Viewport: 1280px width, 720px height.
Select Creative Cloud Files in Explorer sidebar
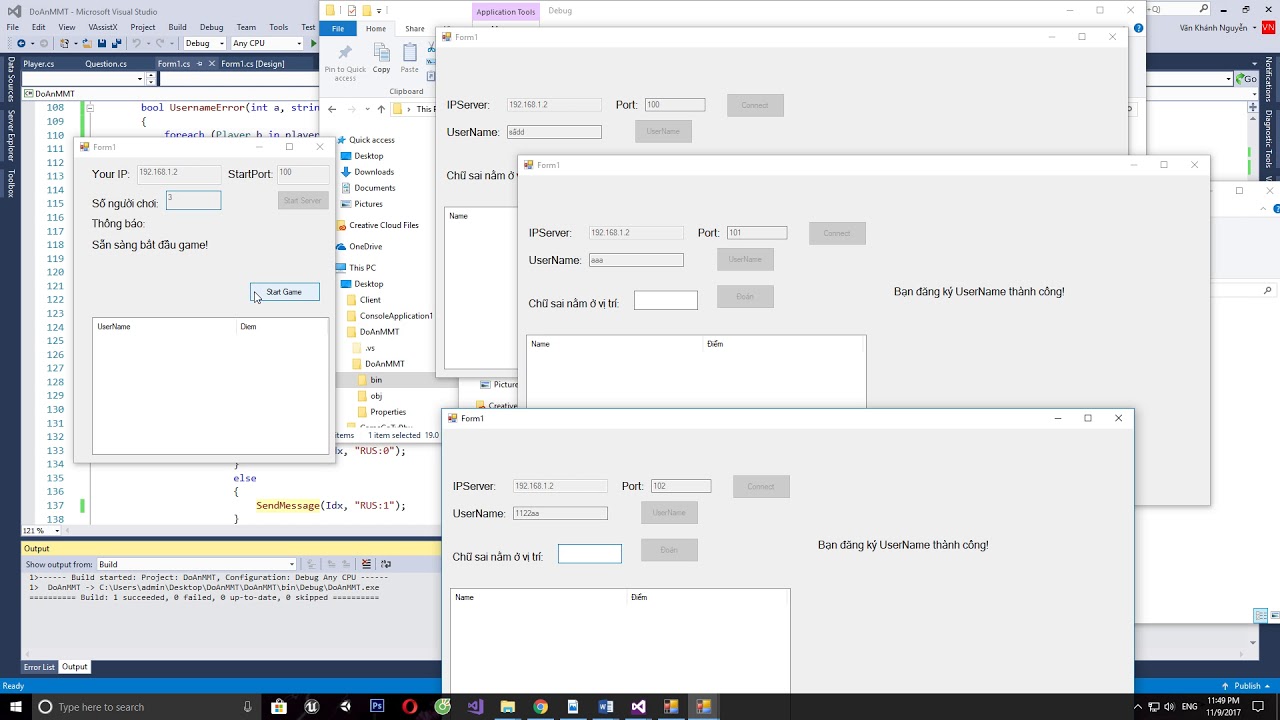(384, 225)
